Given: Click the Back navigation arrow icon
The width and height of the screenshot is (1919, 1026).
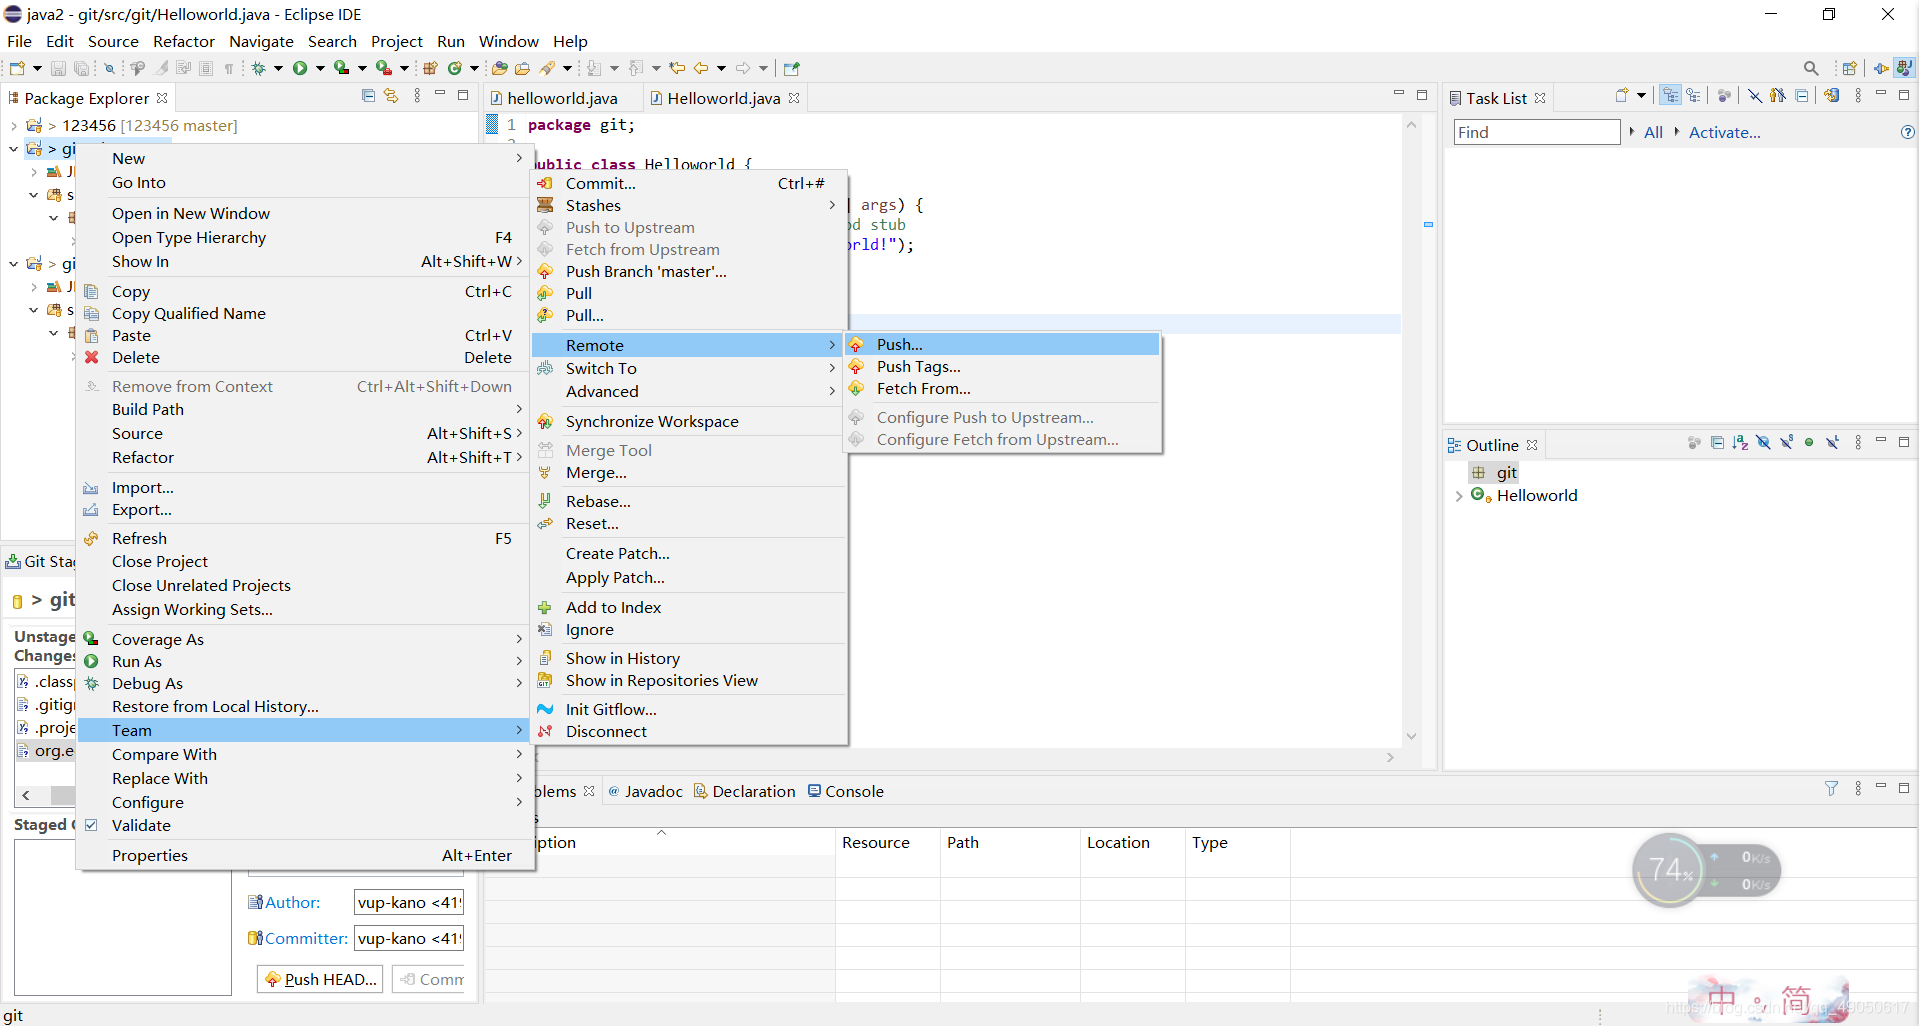Looking at the screenshot, I should tap(701, 68).
